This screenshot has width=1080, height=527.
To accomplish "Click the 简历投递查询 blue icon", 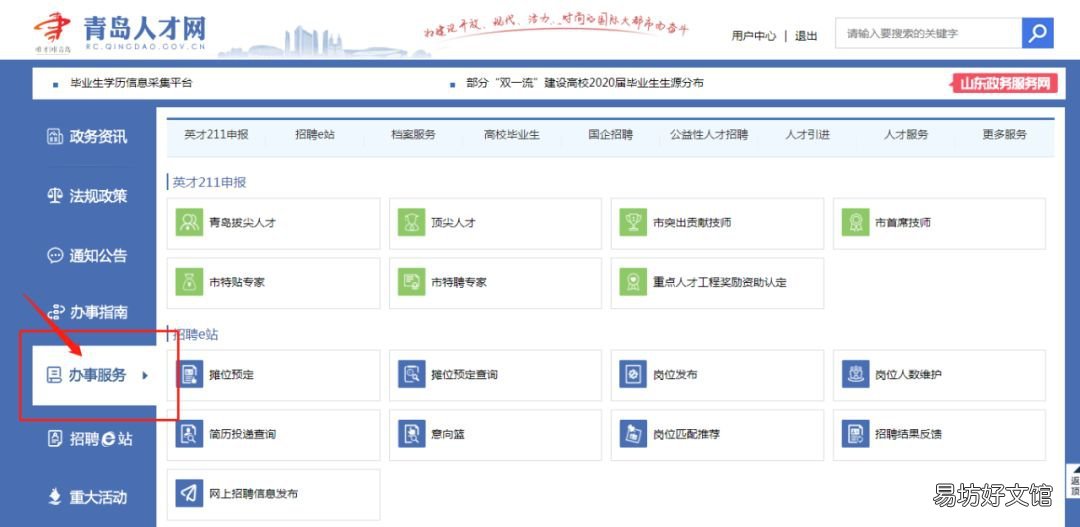I will pos(189,434).
